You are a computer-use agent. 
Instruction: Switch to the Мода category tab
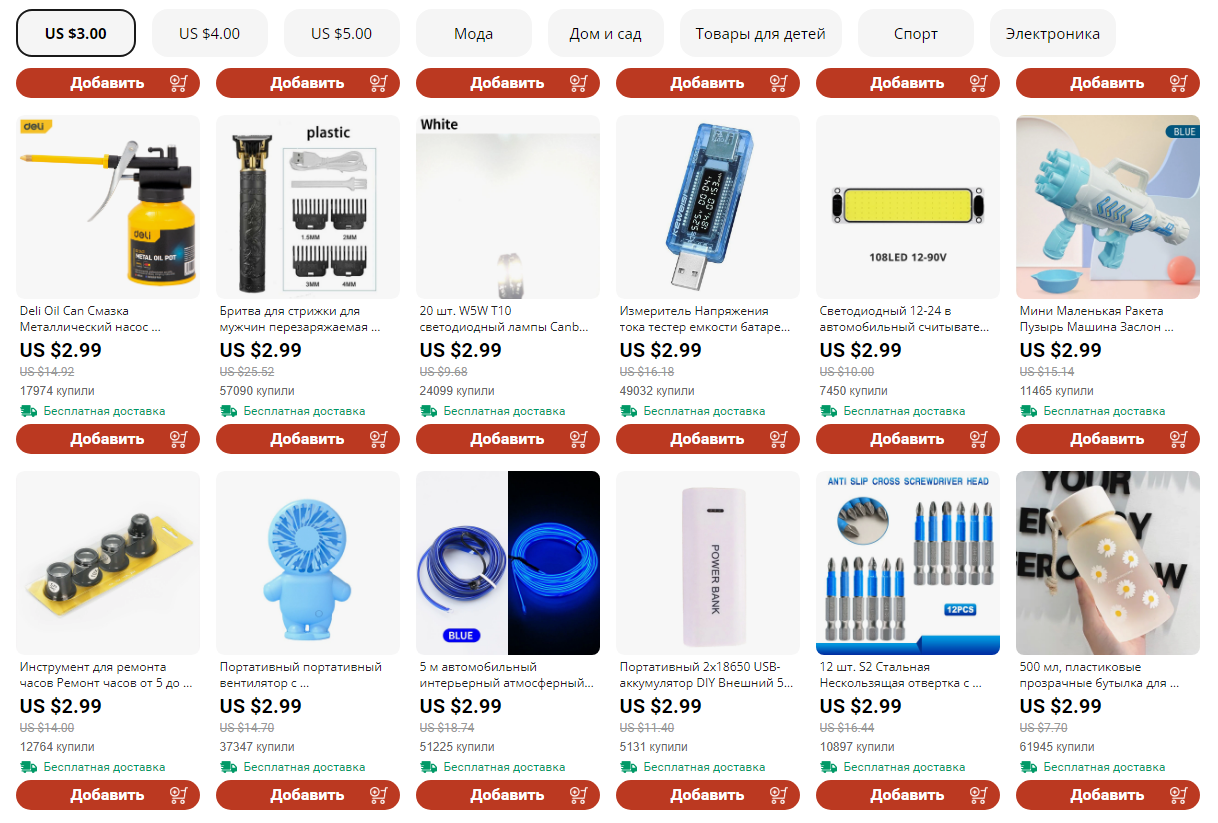pos(474,33)
